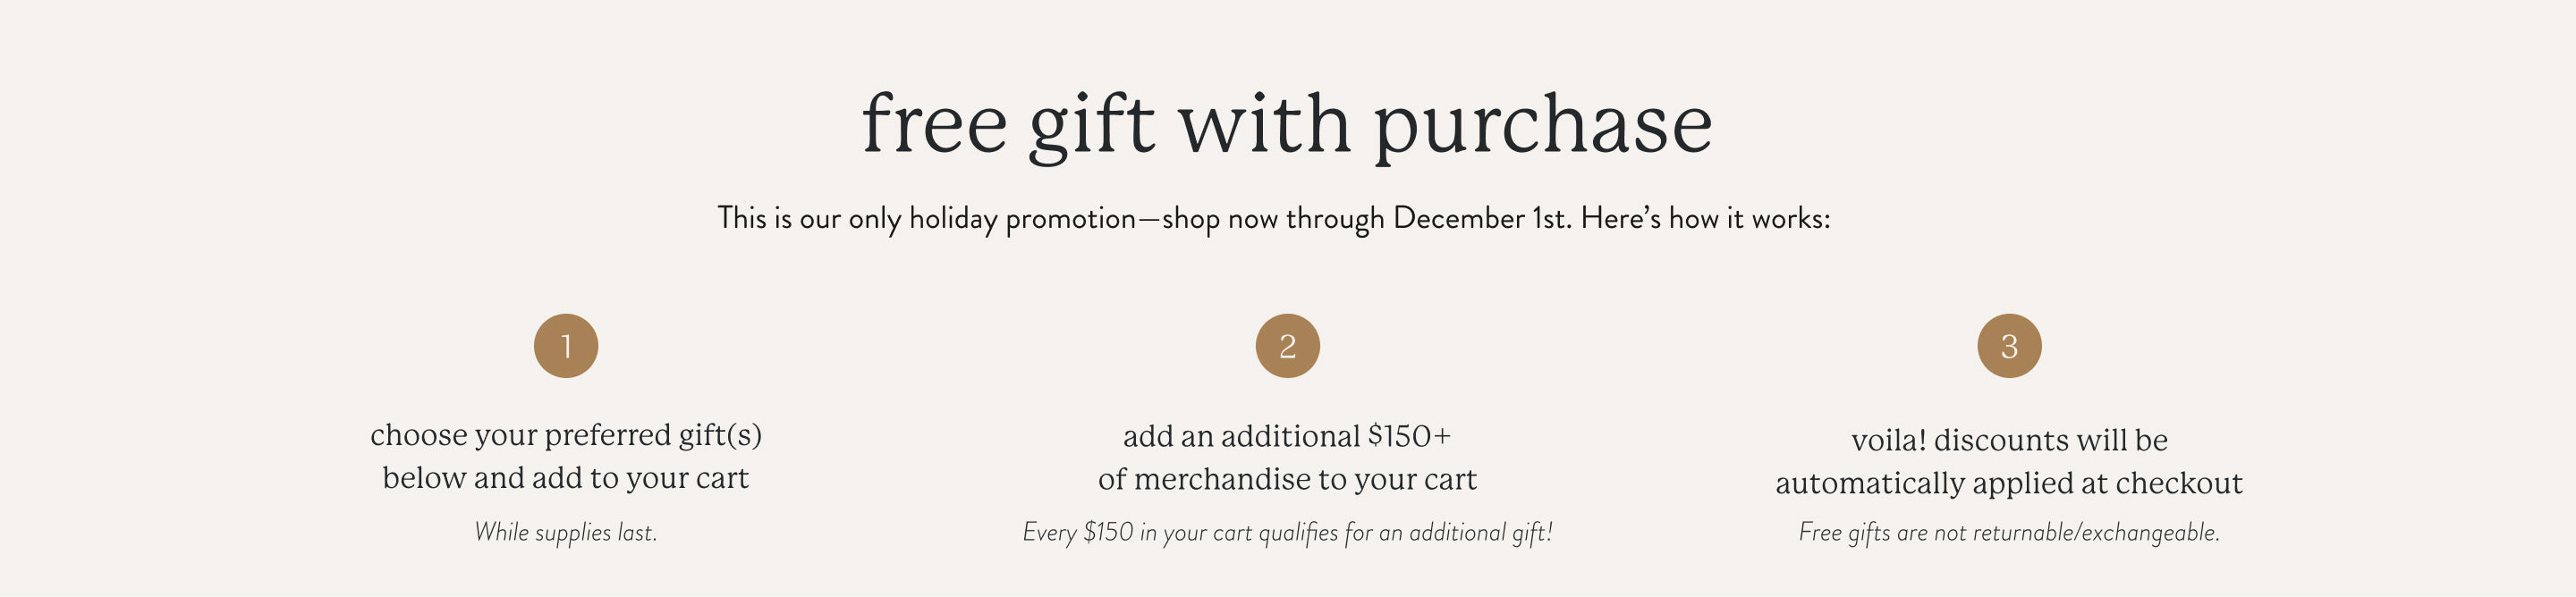Click the number 2 step circle

click(x=1287, y=346)
